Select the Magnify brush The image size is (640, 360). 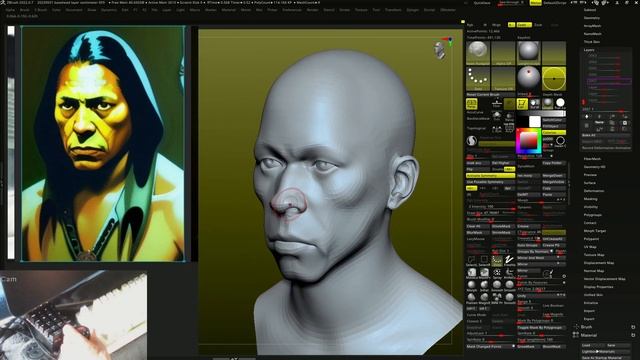484,298
